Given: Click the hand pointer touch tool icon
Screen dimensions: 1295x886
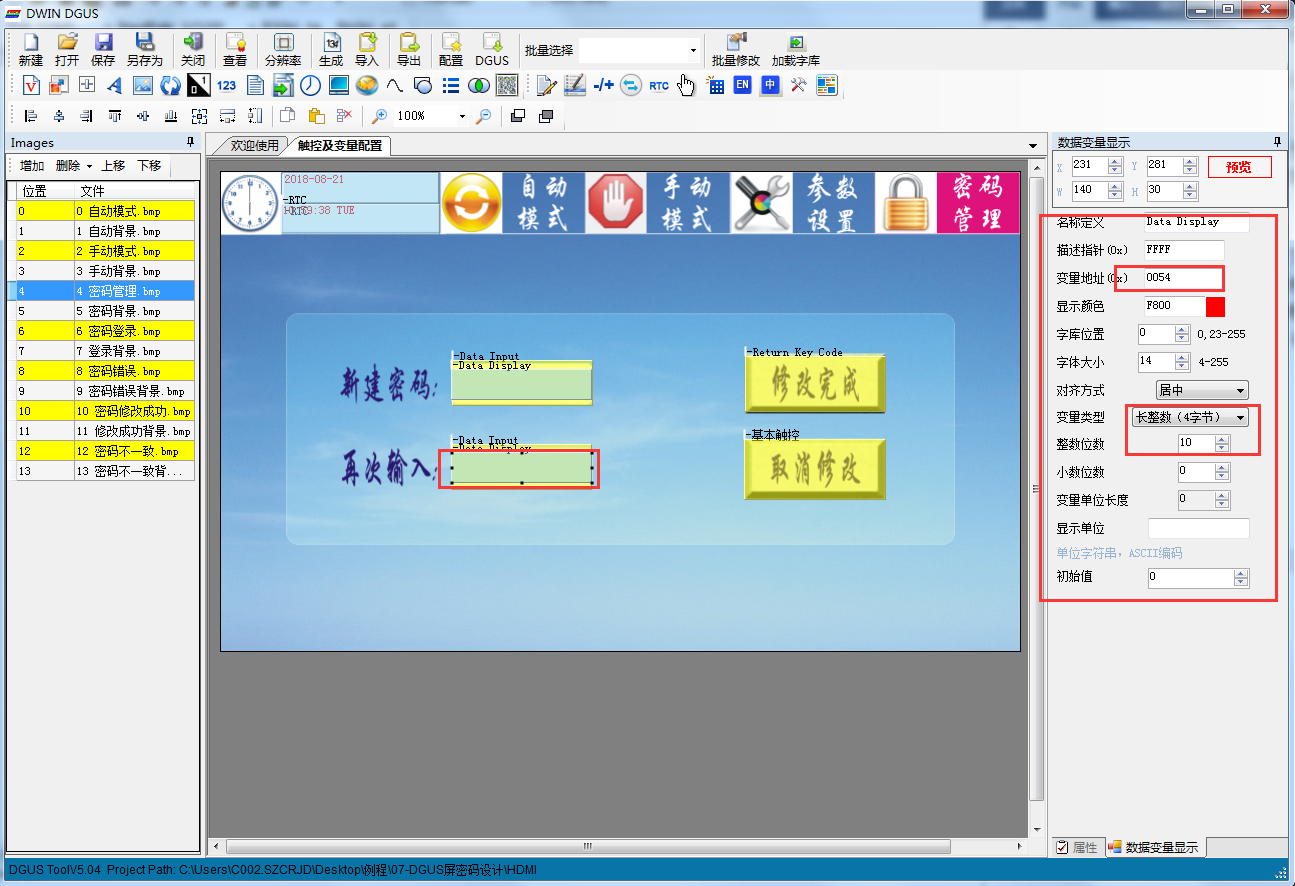Looking at the screenshot, I should coord(686,86).
